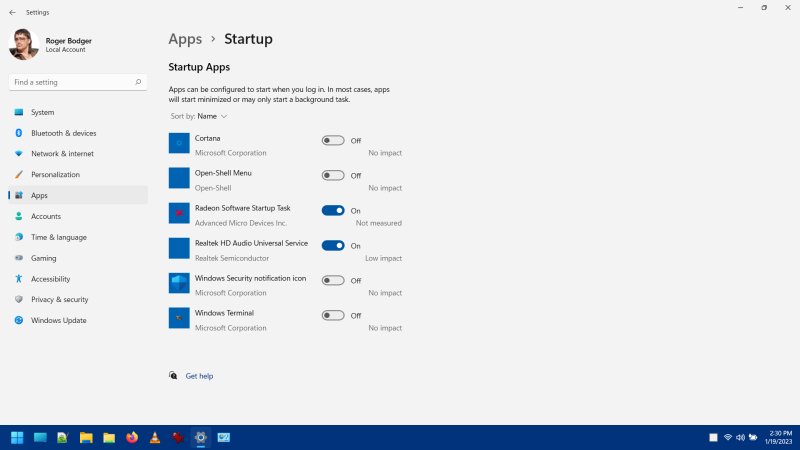Viewport: 800px width, 450px height.
Task: Open the Windows Start button
Action: point(17,437)
